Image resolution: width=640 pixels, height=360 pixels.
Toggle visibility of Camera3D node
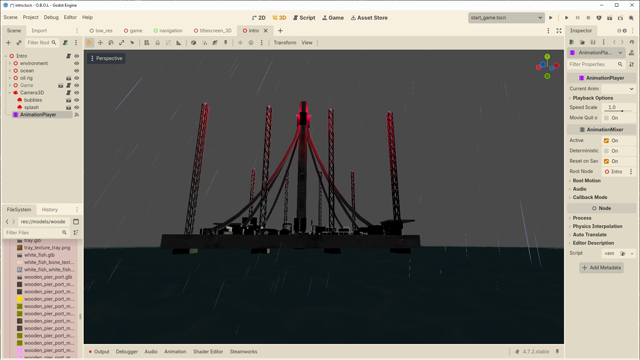pyautogui.click(x=76, y=93)
